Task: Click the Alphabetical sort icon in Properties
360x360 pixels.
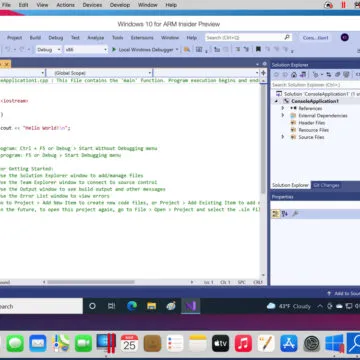Action: 284,214
